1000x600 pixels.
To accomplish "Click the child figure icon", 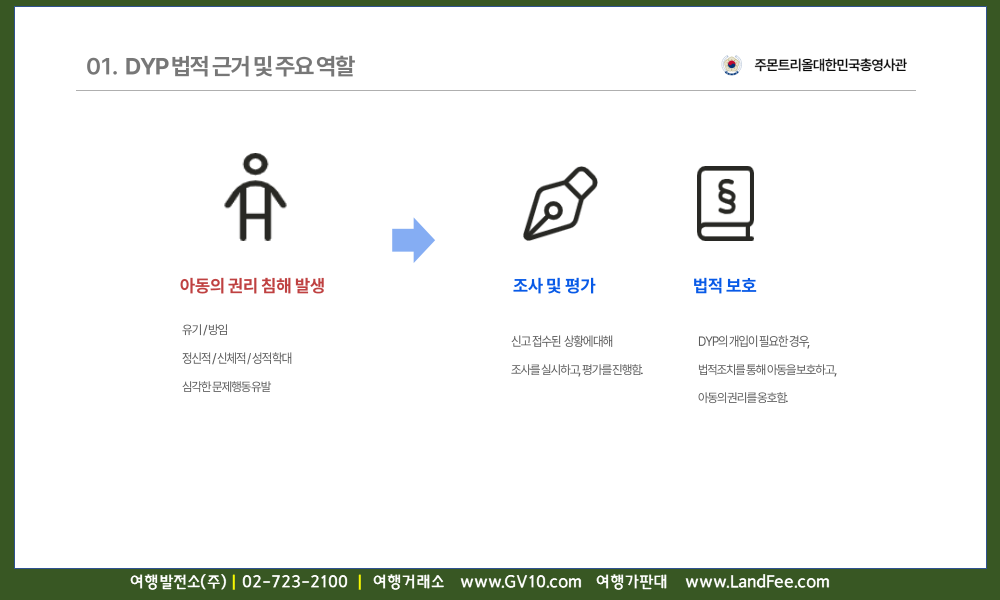I will pyautogui.click(x=255, y=197).
